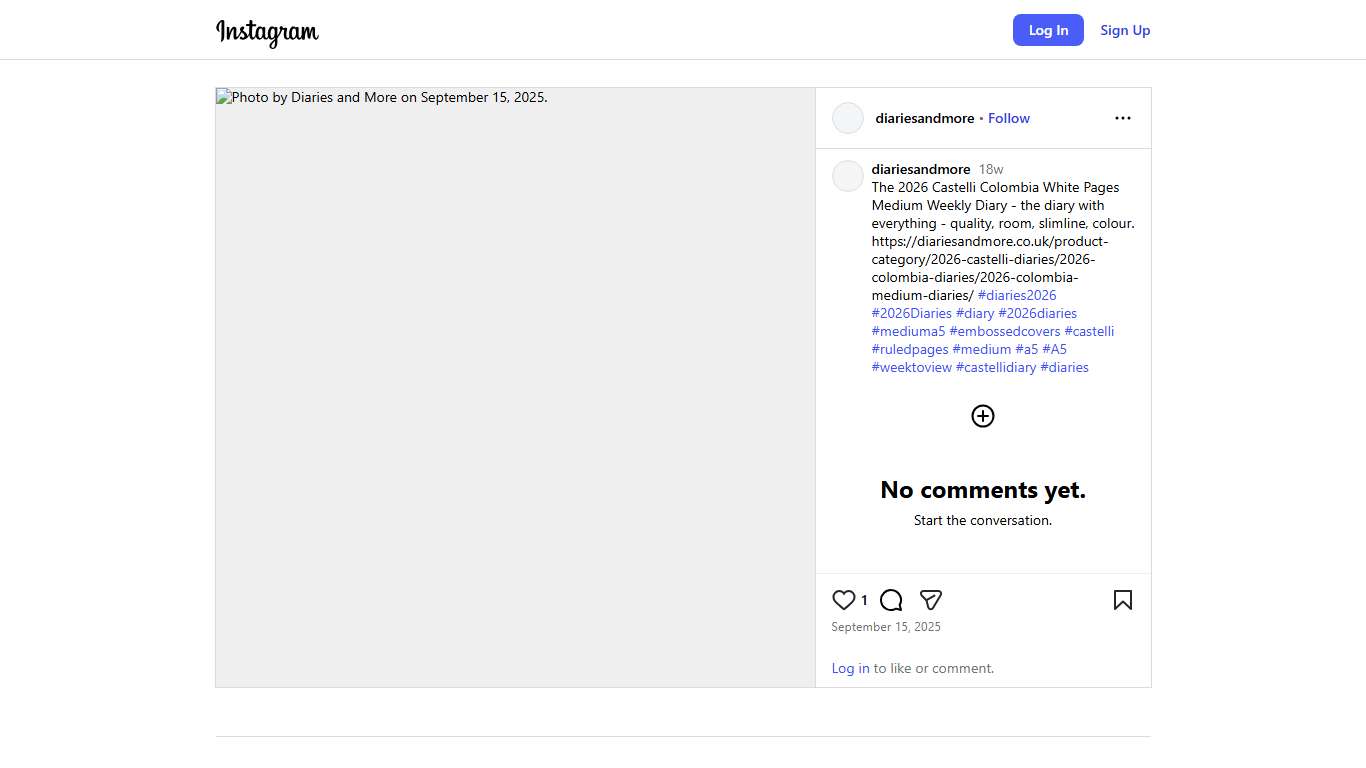Click the Instagram logo

coord(267,32)
